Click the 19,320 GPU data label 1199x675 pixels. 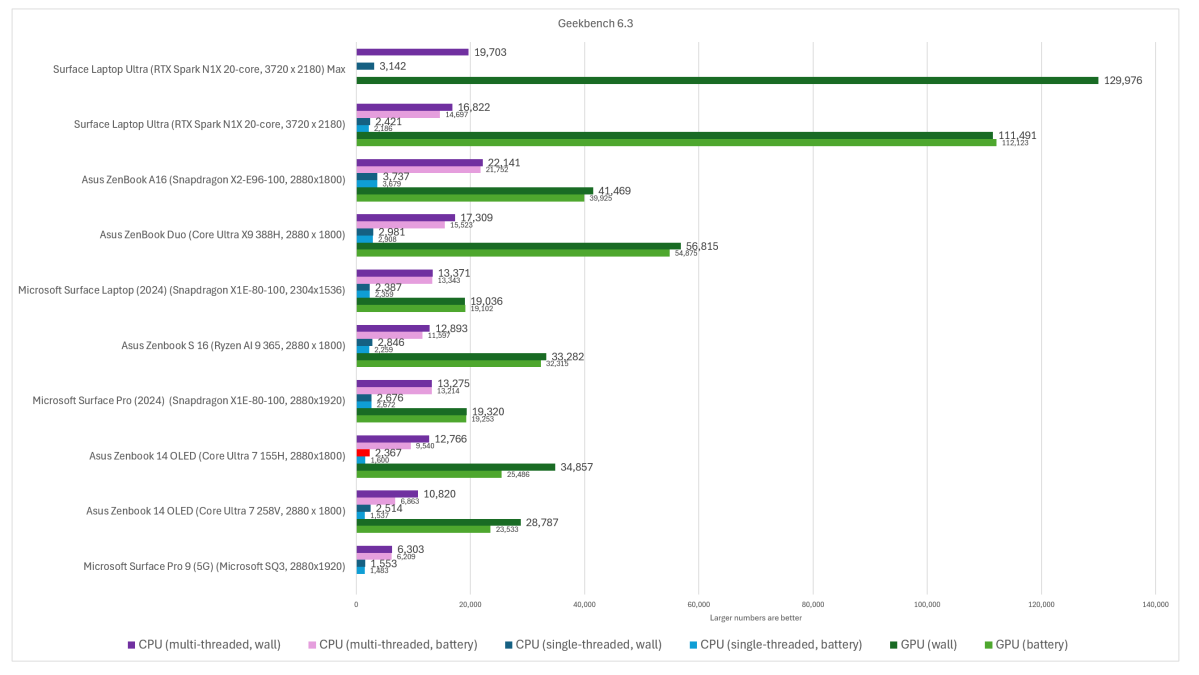pos(488,411)
